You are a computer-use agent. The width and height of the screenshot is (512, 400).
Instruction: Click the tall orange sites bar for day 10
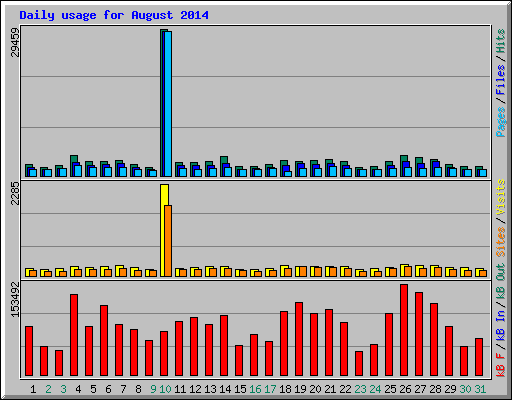pyautogui.click(x=168, y=241)
